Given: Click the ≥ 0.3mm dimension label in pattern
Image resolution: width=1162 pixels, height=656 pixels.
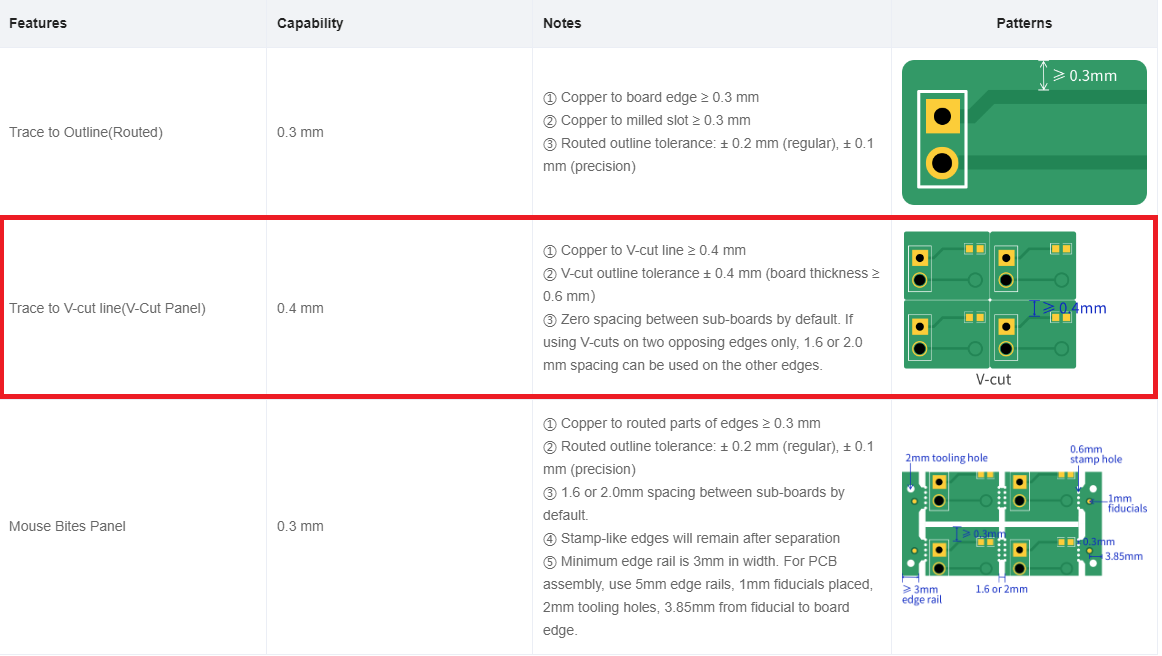Looking at the screenshot, I should [1085, 76].
